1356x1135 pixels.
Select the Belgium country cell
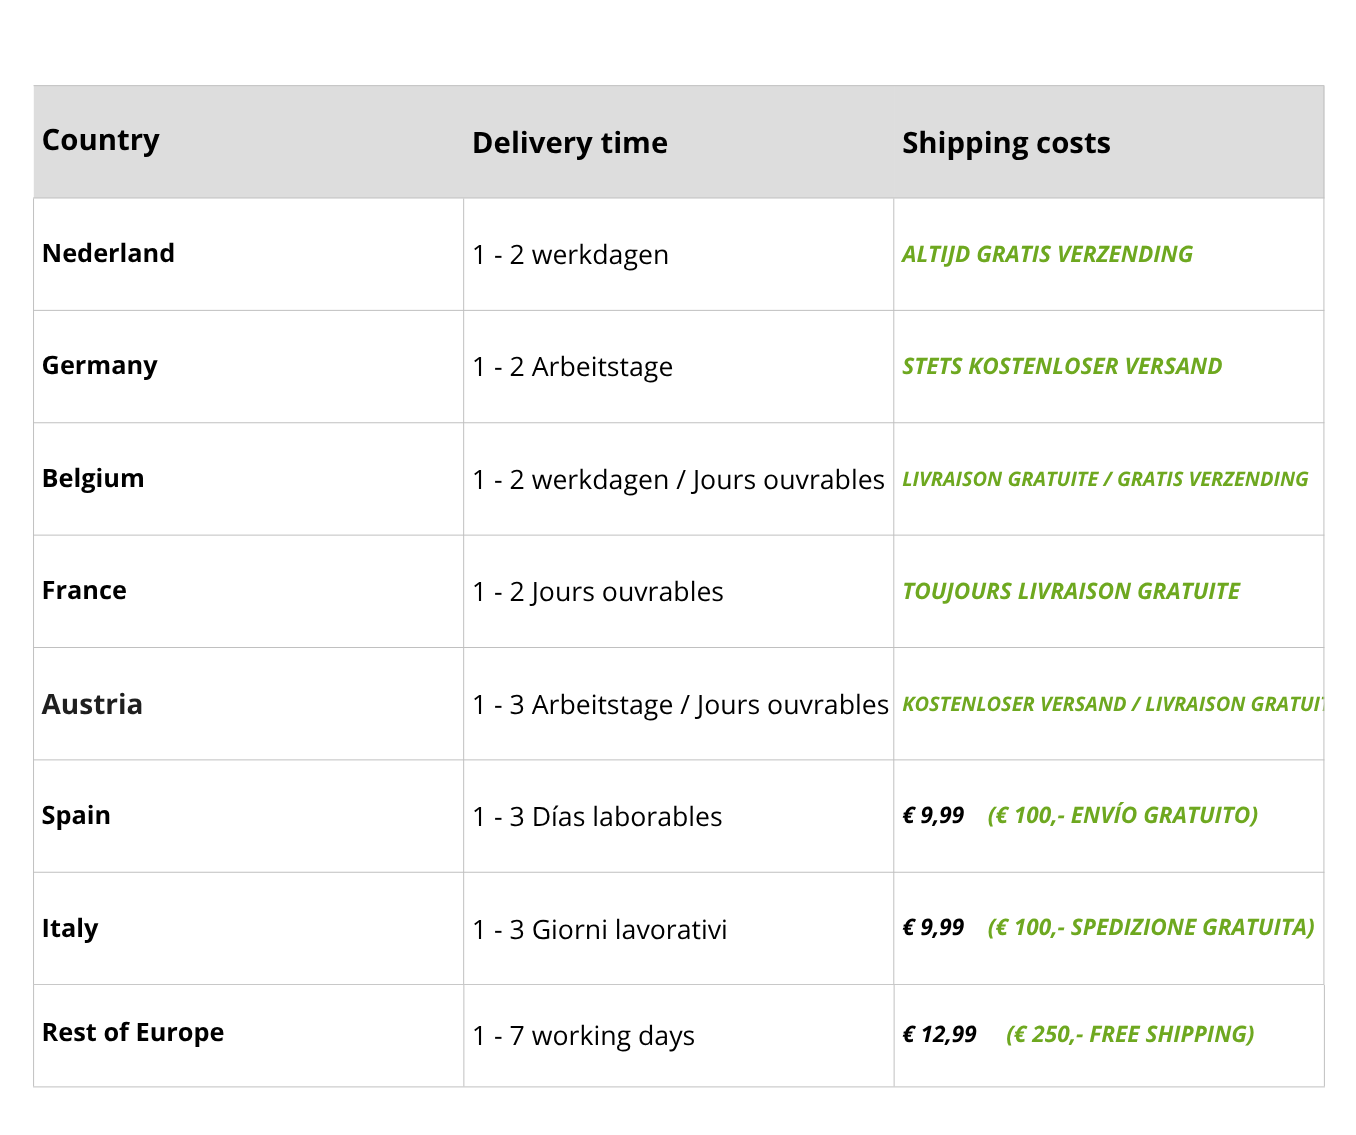click(93, 478)
